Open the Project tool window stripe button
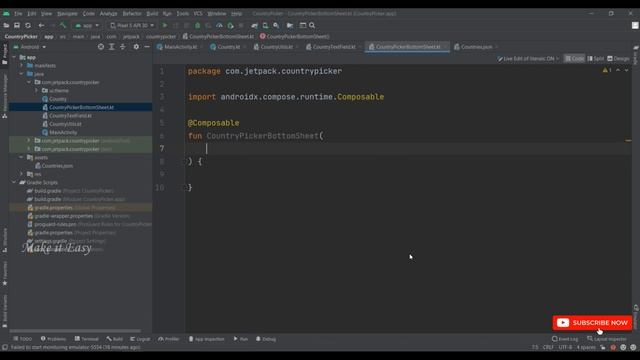 point(4,54)
